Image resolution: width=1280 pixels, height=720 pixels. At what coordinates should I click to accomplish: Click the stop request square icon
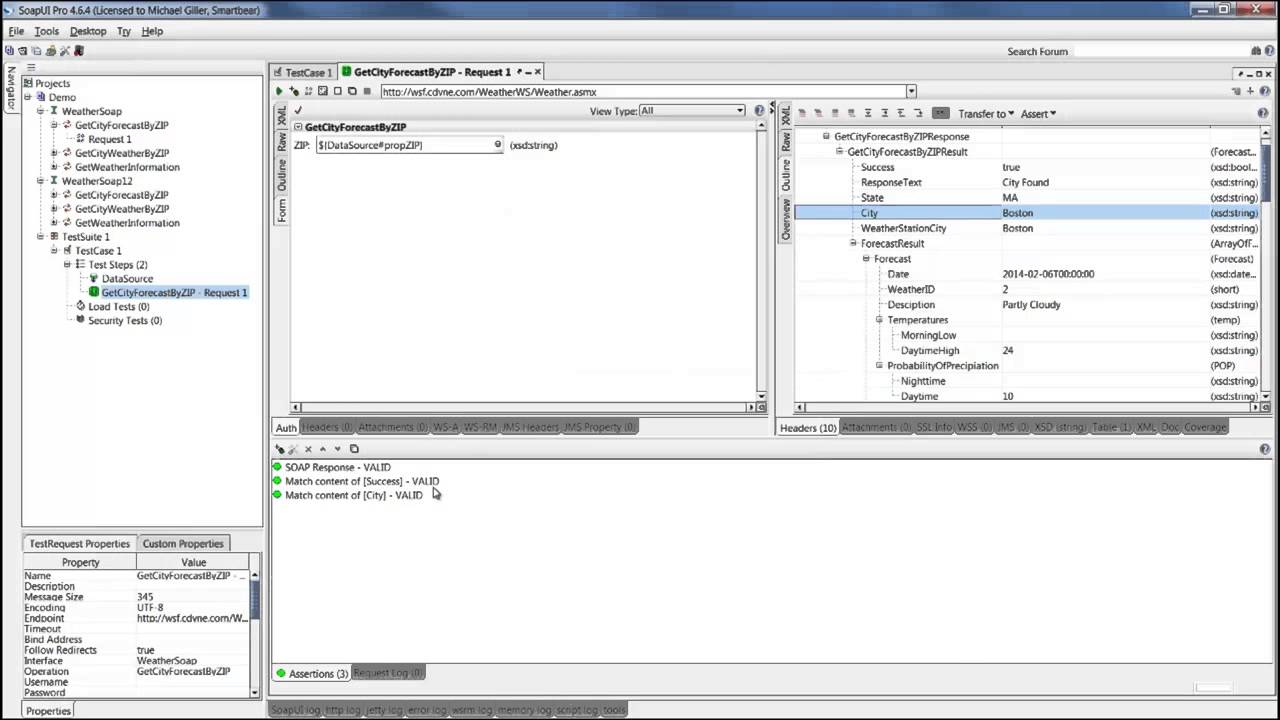point(367,91)
